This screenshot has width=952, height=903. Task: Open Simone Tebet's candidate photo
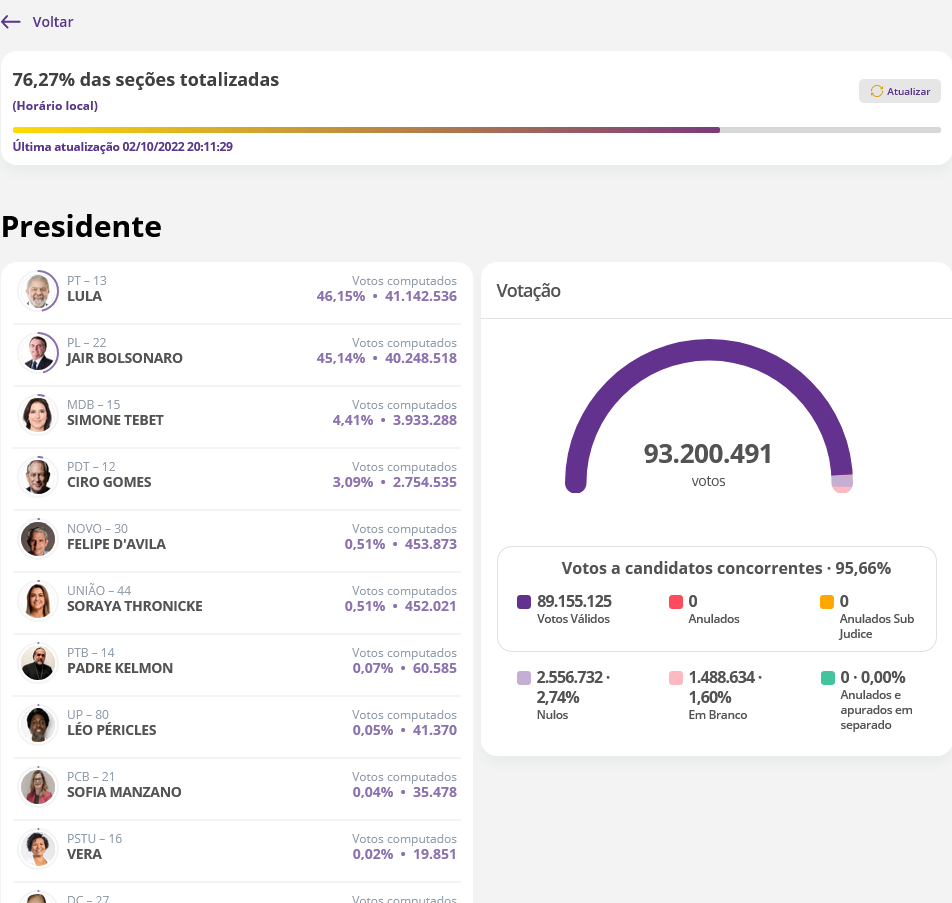click(x=38, y=414)
